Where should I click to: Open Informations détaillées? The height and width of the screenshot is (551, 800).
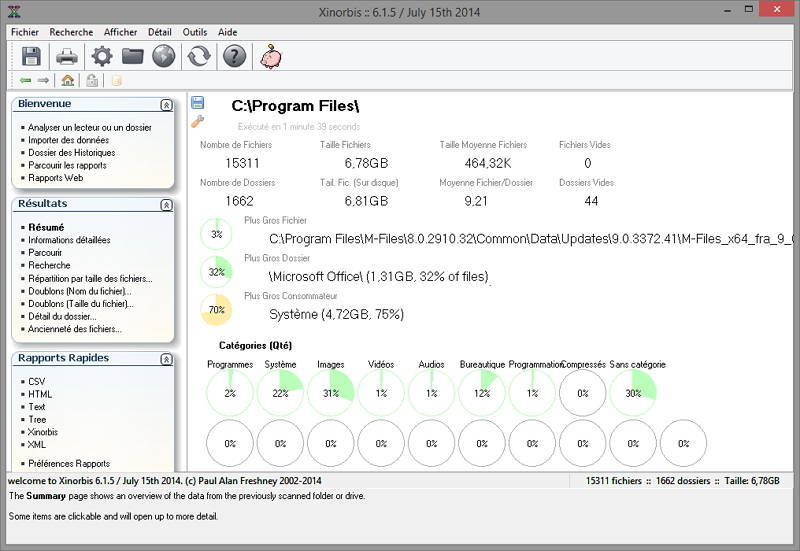click(69, 240)
